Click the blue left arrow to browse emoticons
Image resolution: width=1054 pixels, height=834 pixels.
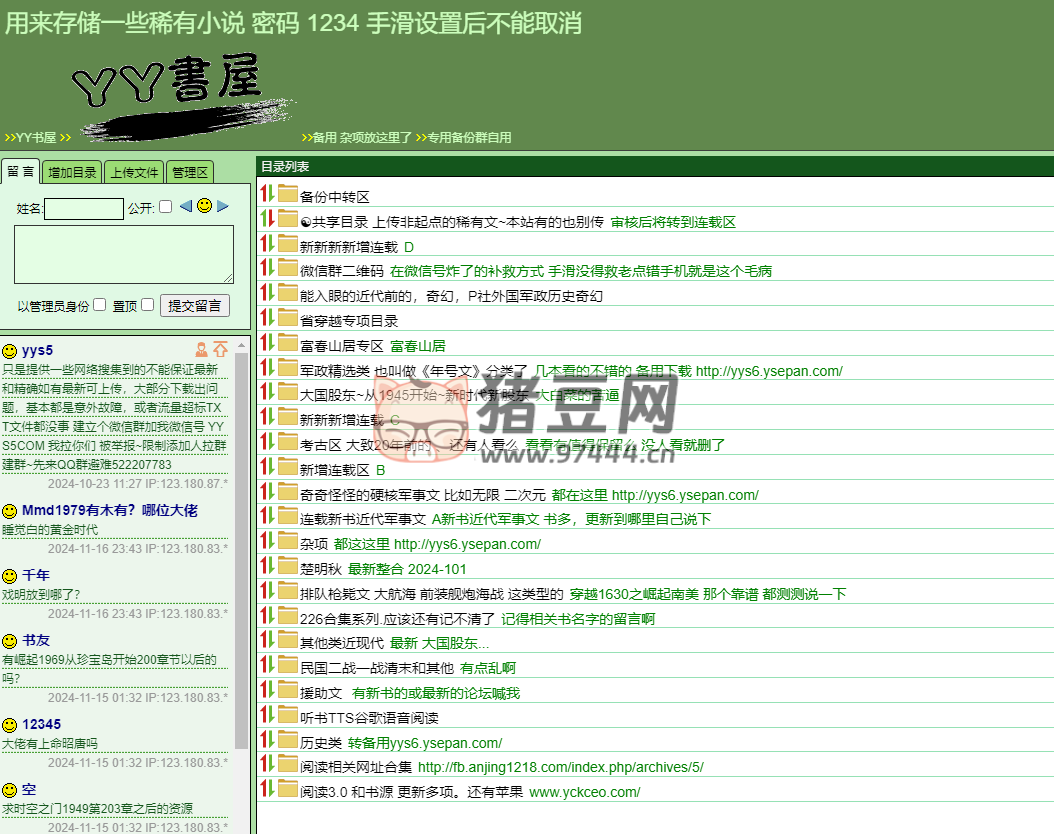click(x=185, y=207)
